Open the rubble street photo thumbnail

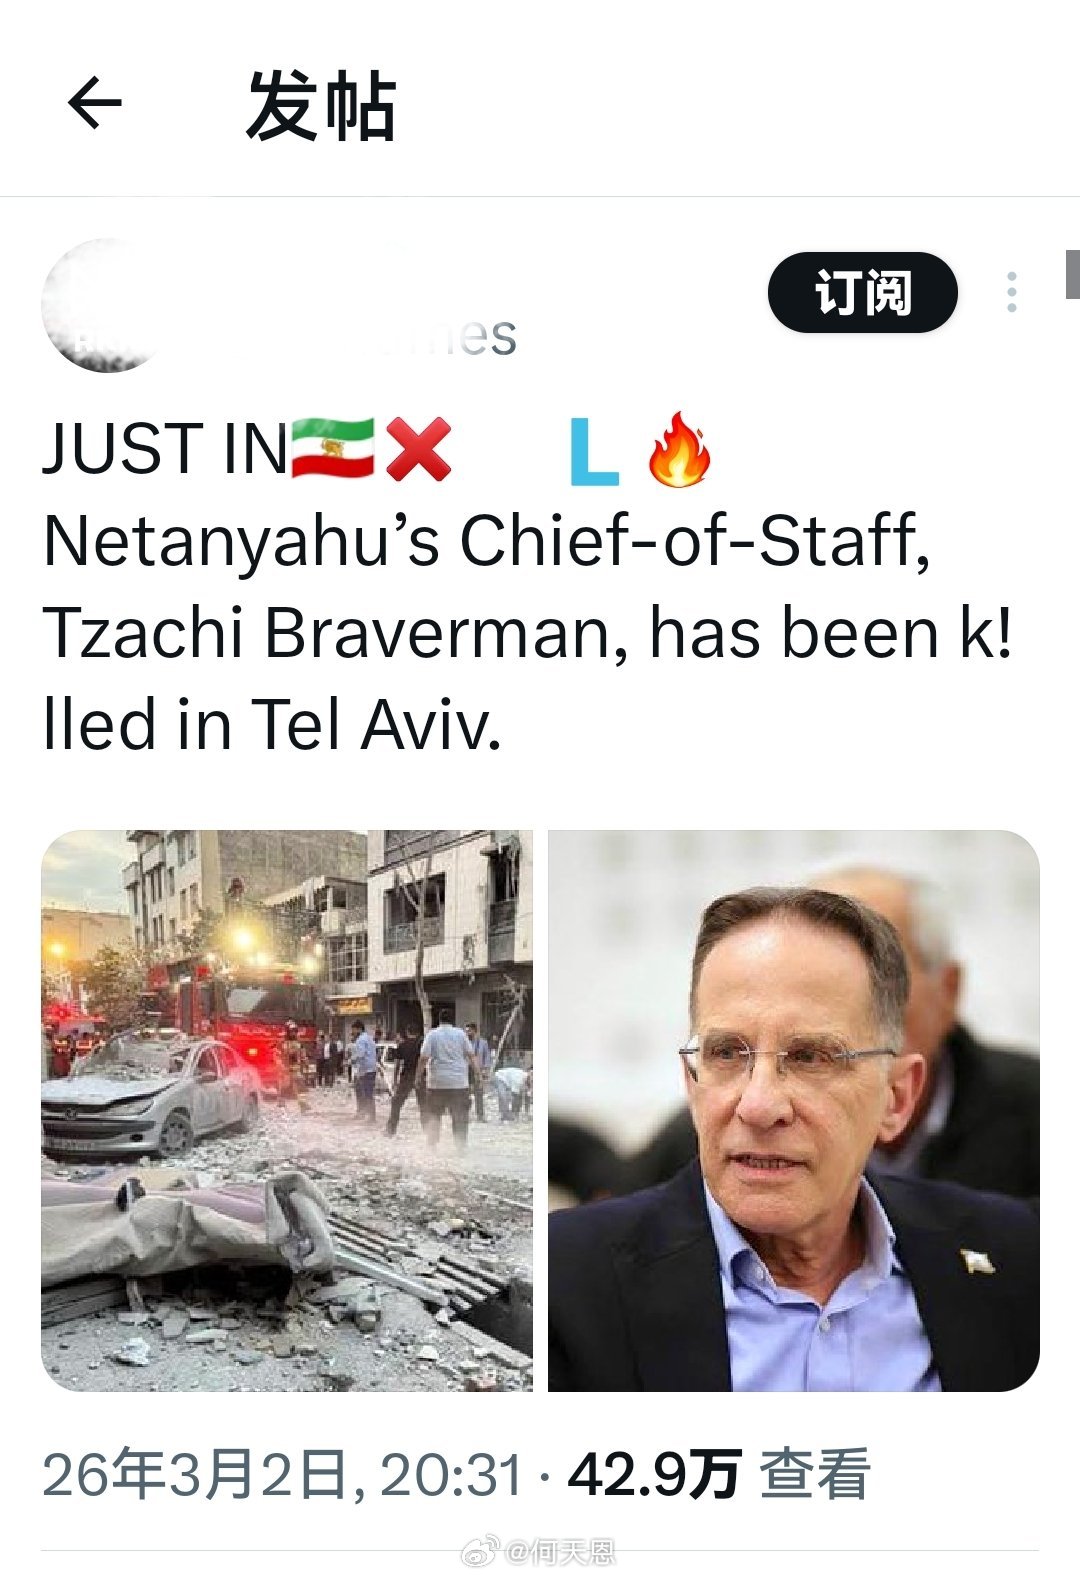(287, 1110)
